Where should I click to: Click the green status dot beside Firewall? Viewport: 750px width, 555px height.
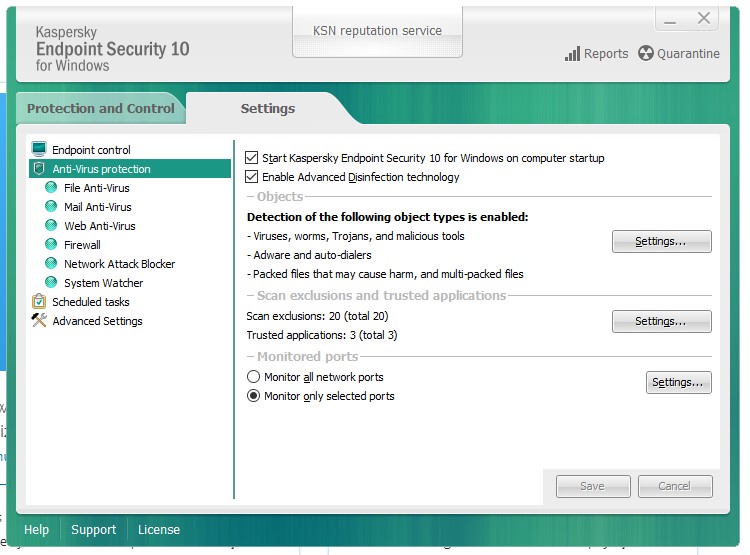click(51, 244)
